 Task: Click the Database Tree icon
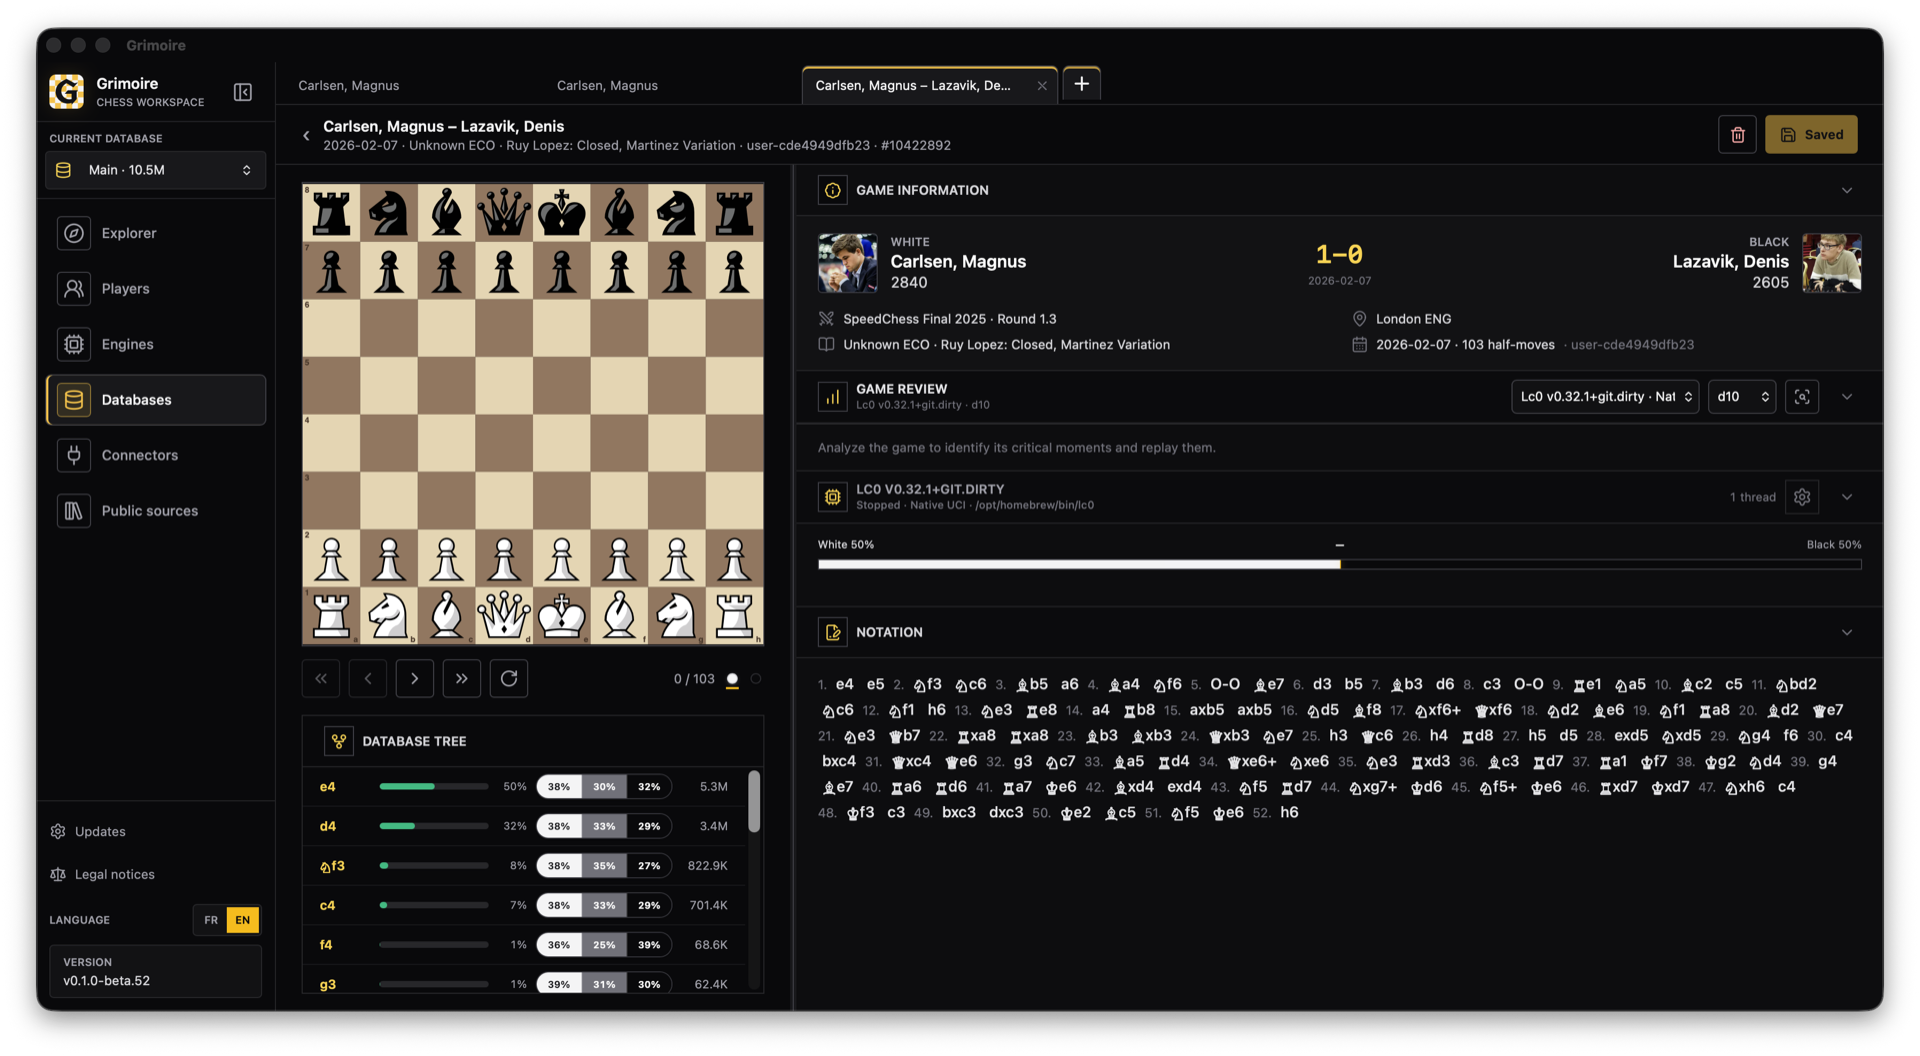point(339,742)
